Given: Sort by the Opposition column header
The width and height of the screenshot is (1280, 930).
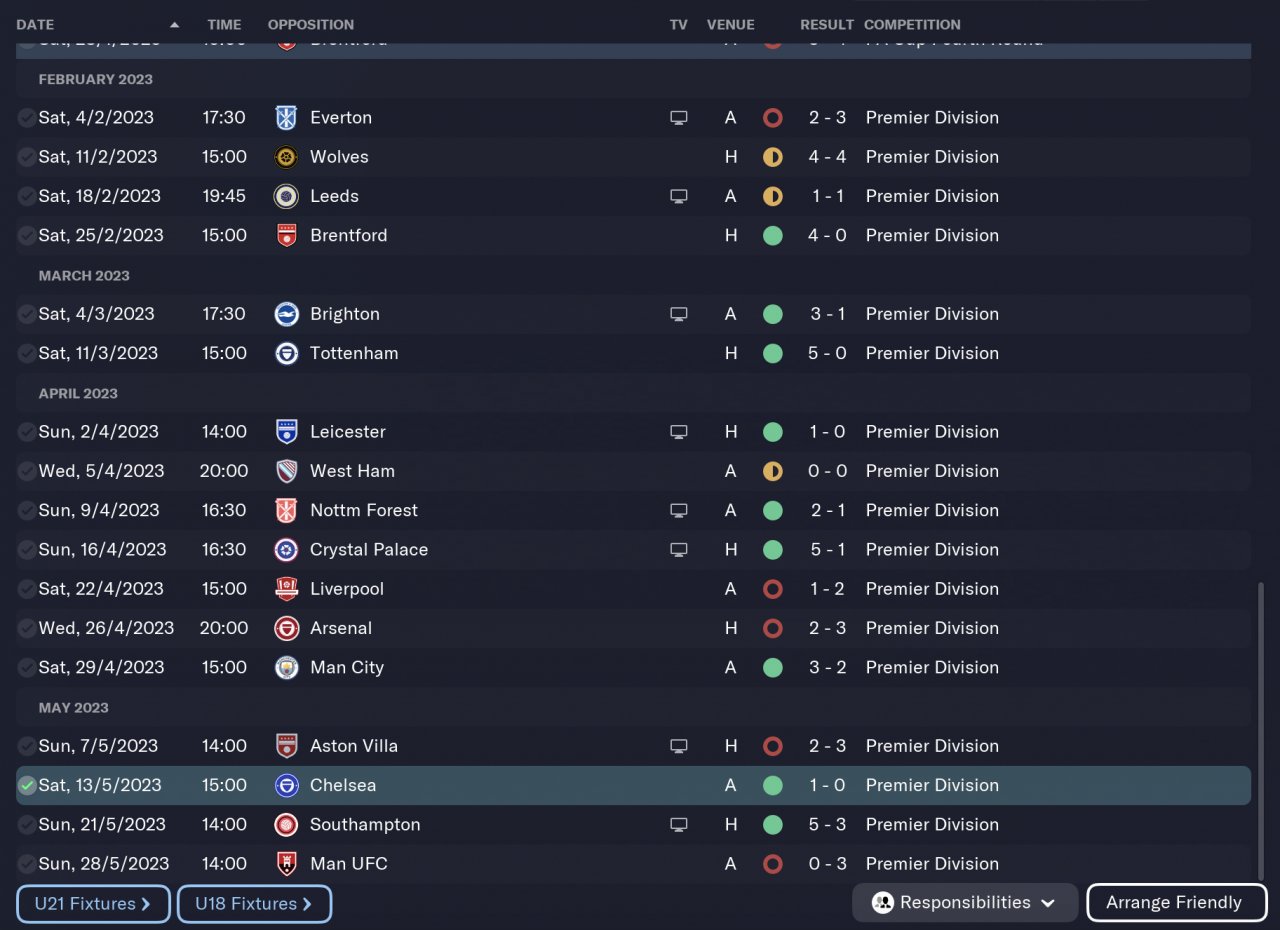Looking at the screenshot, I should (311, 24).
